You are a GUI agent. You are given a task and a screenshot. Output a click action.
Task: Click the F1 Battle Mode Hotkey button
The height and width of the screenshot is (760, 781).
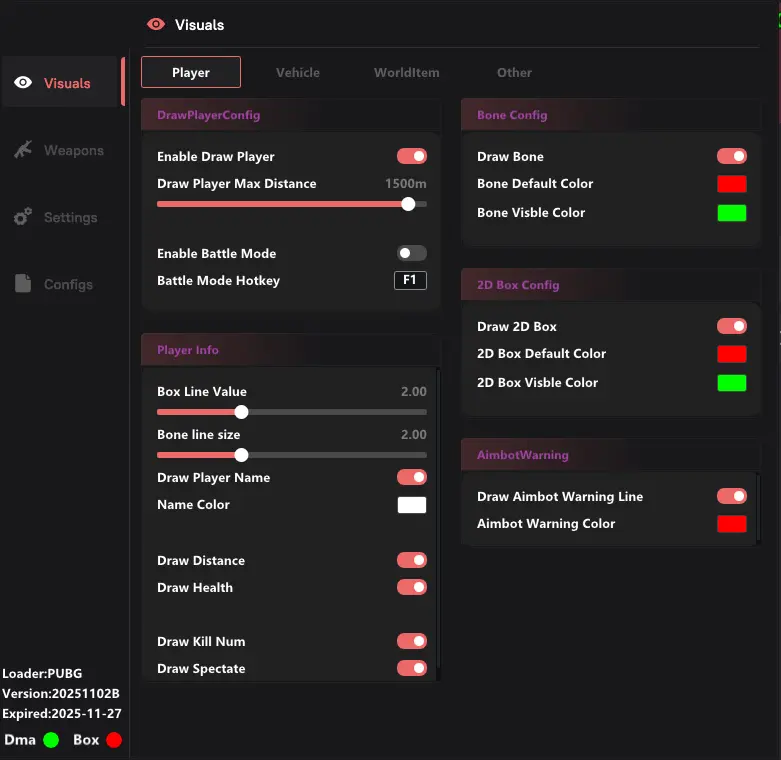410,280
